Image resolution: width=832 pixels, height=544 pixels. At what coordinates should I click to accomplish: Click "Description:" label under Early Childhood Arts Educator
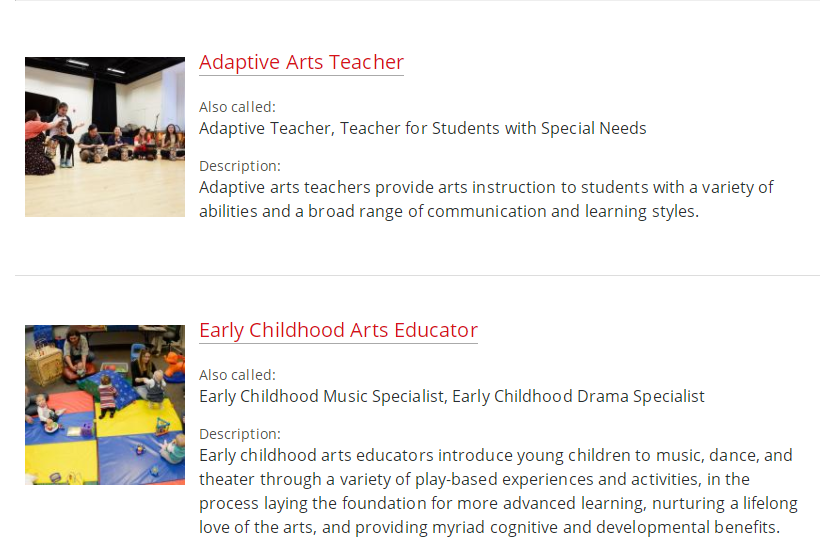[x=240, y=434]
